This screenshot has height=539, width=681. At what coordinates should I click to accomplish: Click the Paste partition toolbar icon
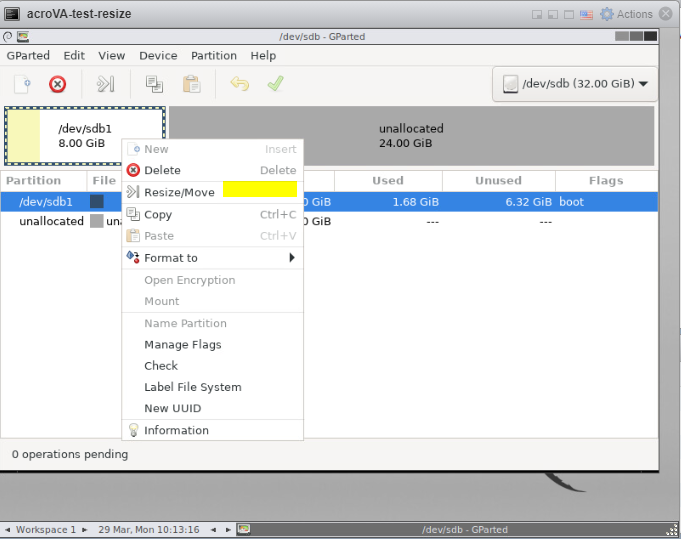pos(191,84)
